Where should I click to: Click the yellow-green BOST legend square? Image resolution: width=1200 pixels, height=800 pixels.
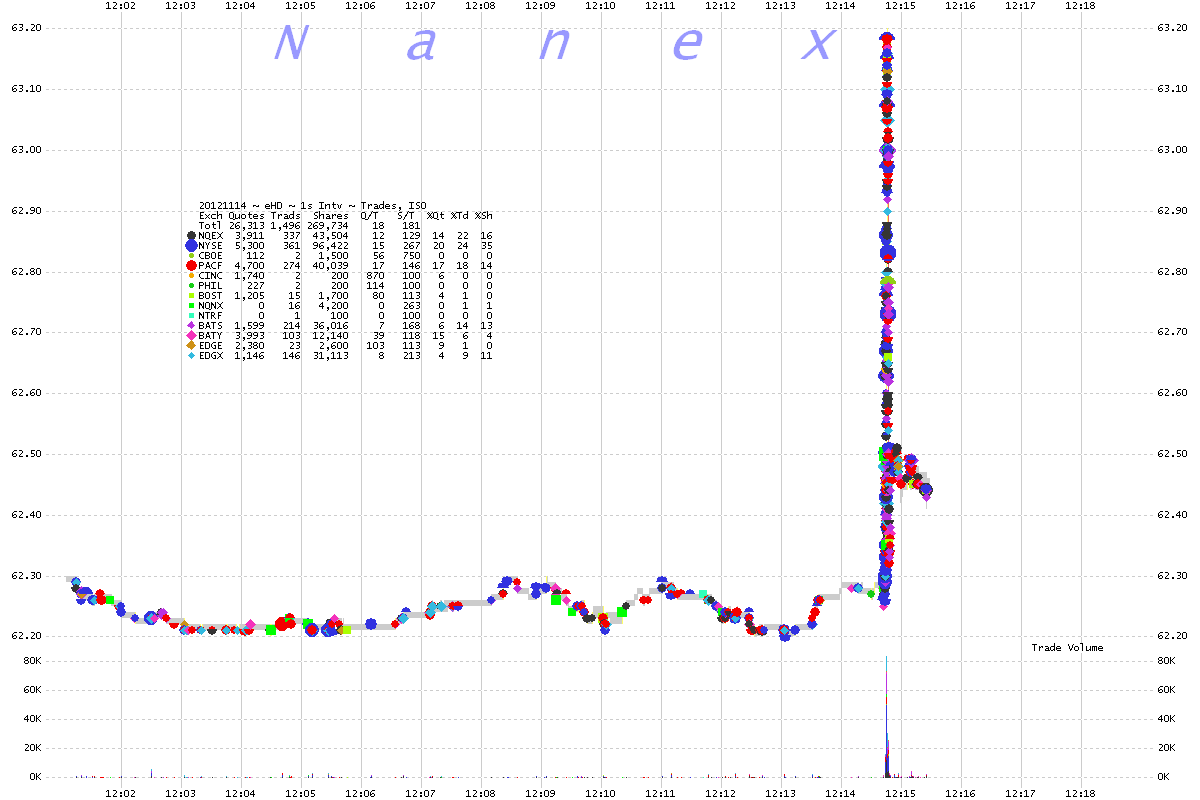(x=191, y=296)
